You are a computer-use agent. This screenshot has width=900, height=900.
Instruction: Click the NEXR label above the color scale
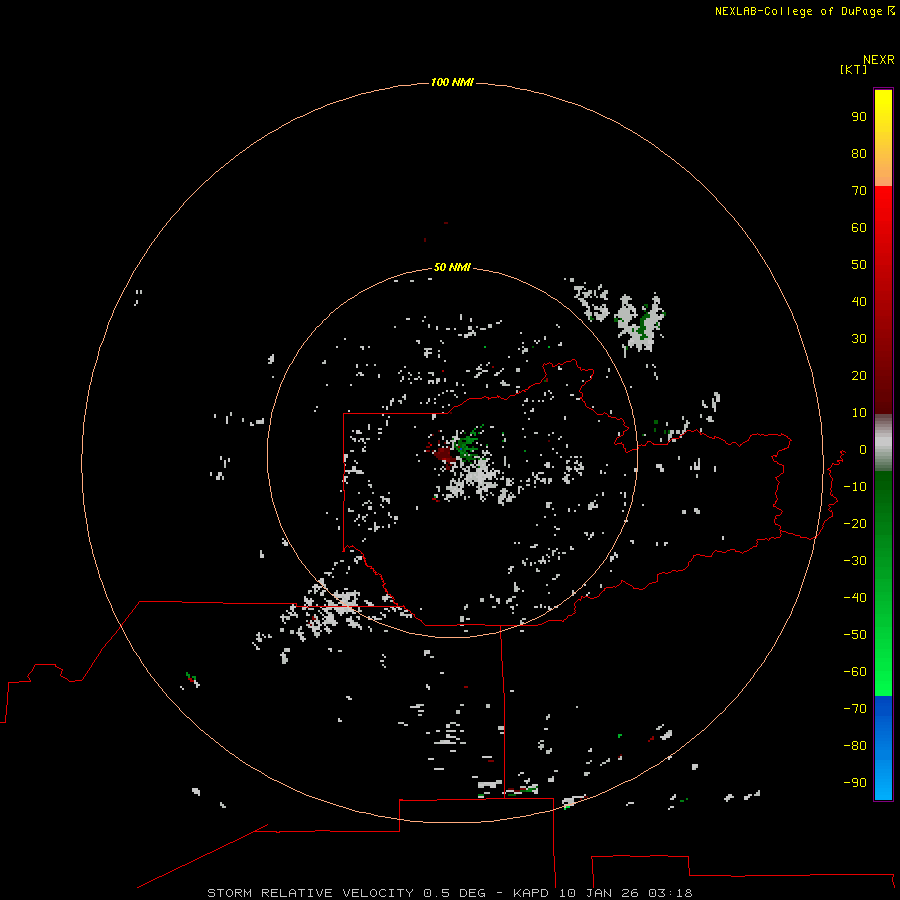tap(878, 60)
